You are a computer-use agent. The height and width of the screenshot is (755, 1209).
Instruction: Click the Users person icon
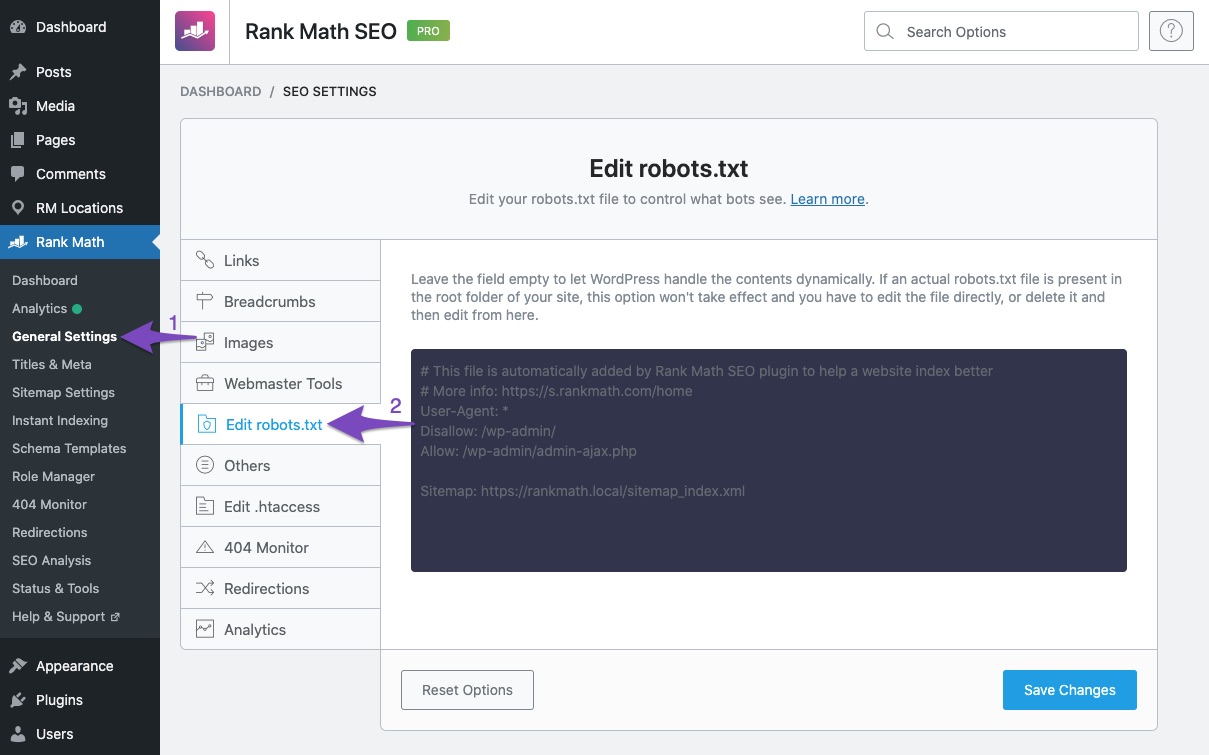(x=18, y=734)
